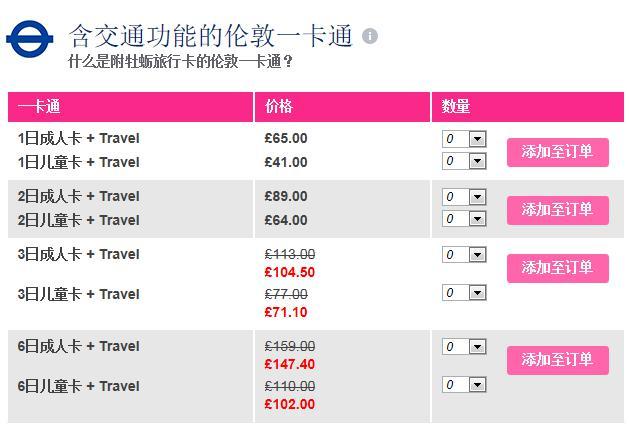The image size is (629, 430).
Task: Click the red £104.50 discounted price
Action: point(290,272)
